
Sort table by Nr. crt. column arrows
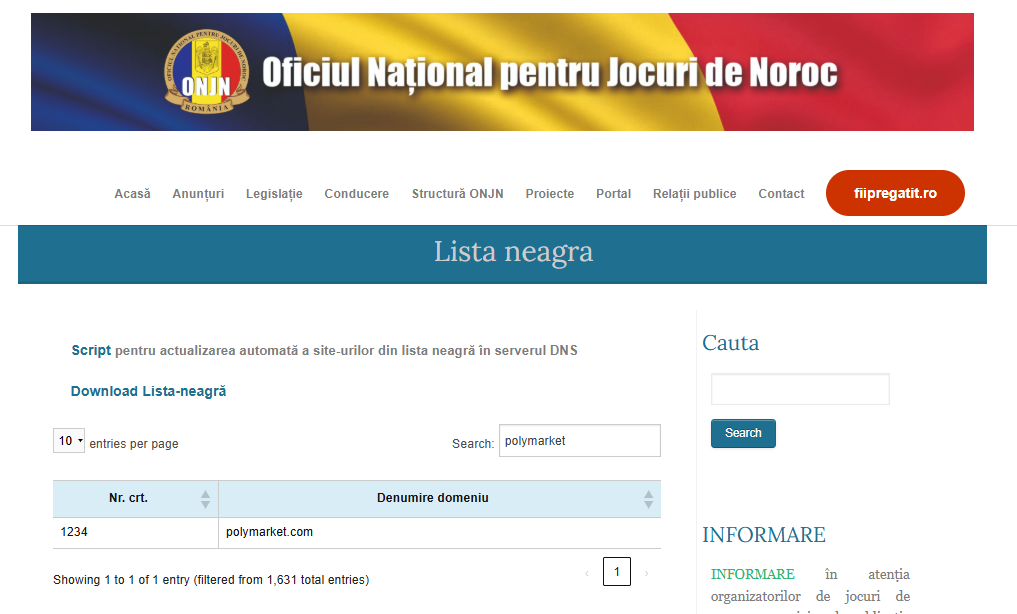205,498
